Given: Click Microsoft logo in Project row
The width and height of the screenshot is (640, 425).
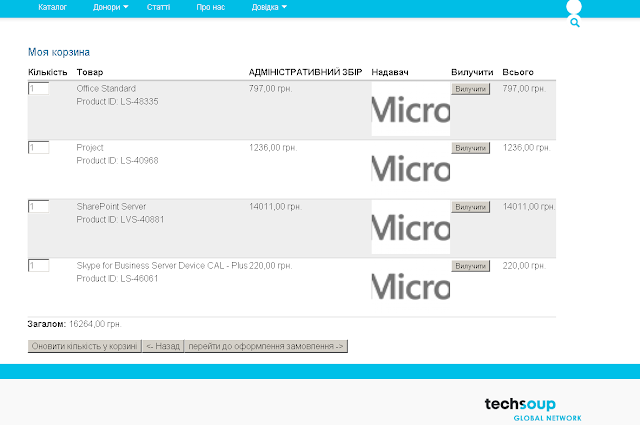Looking at the screenshot, I should tap(411, 168).
